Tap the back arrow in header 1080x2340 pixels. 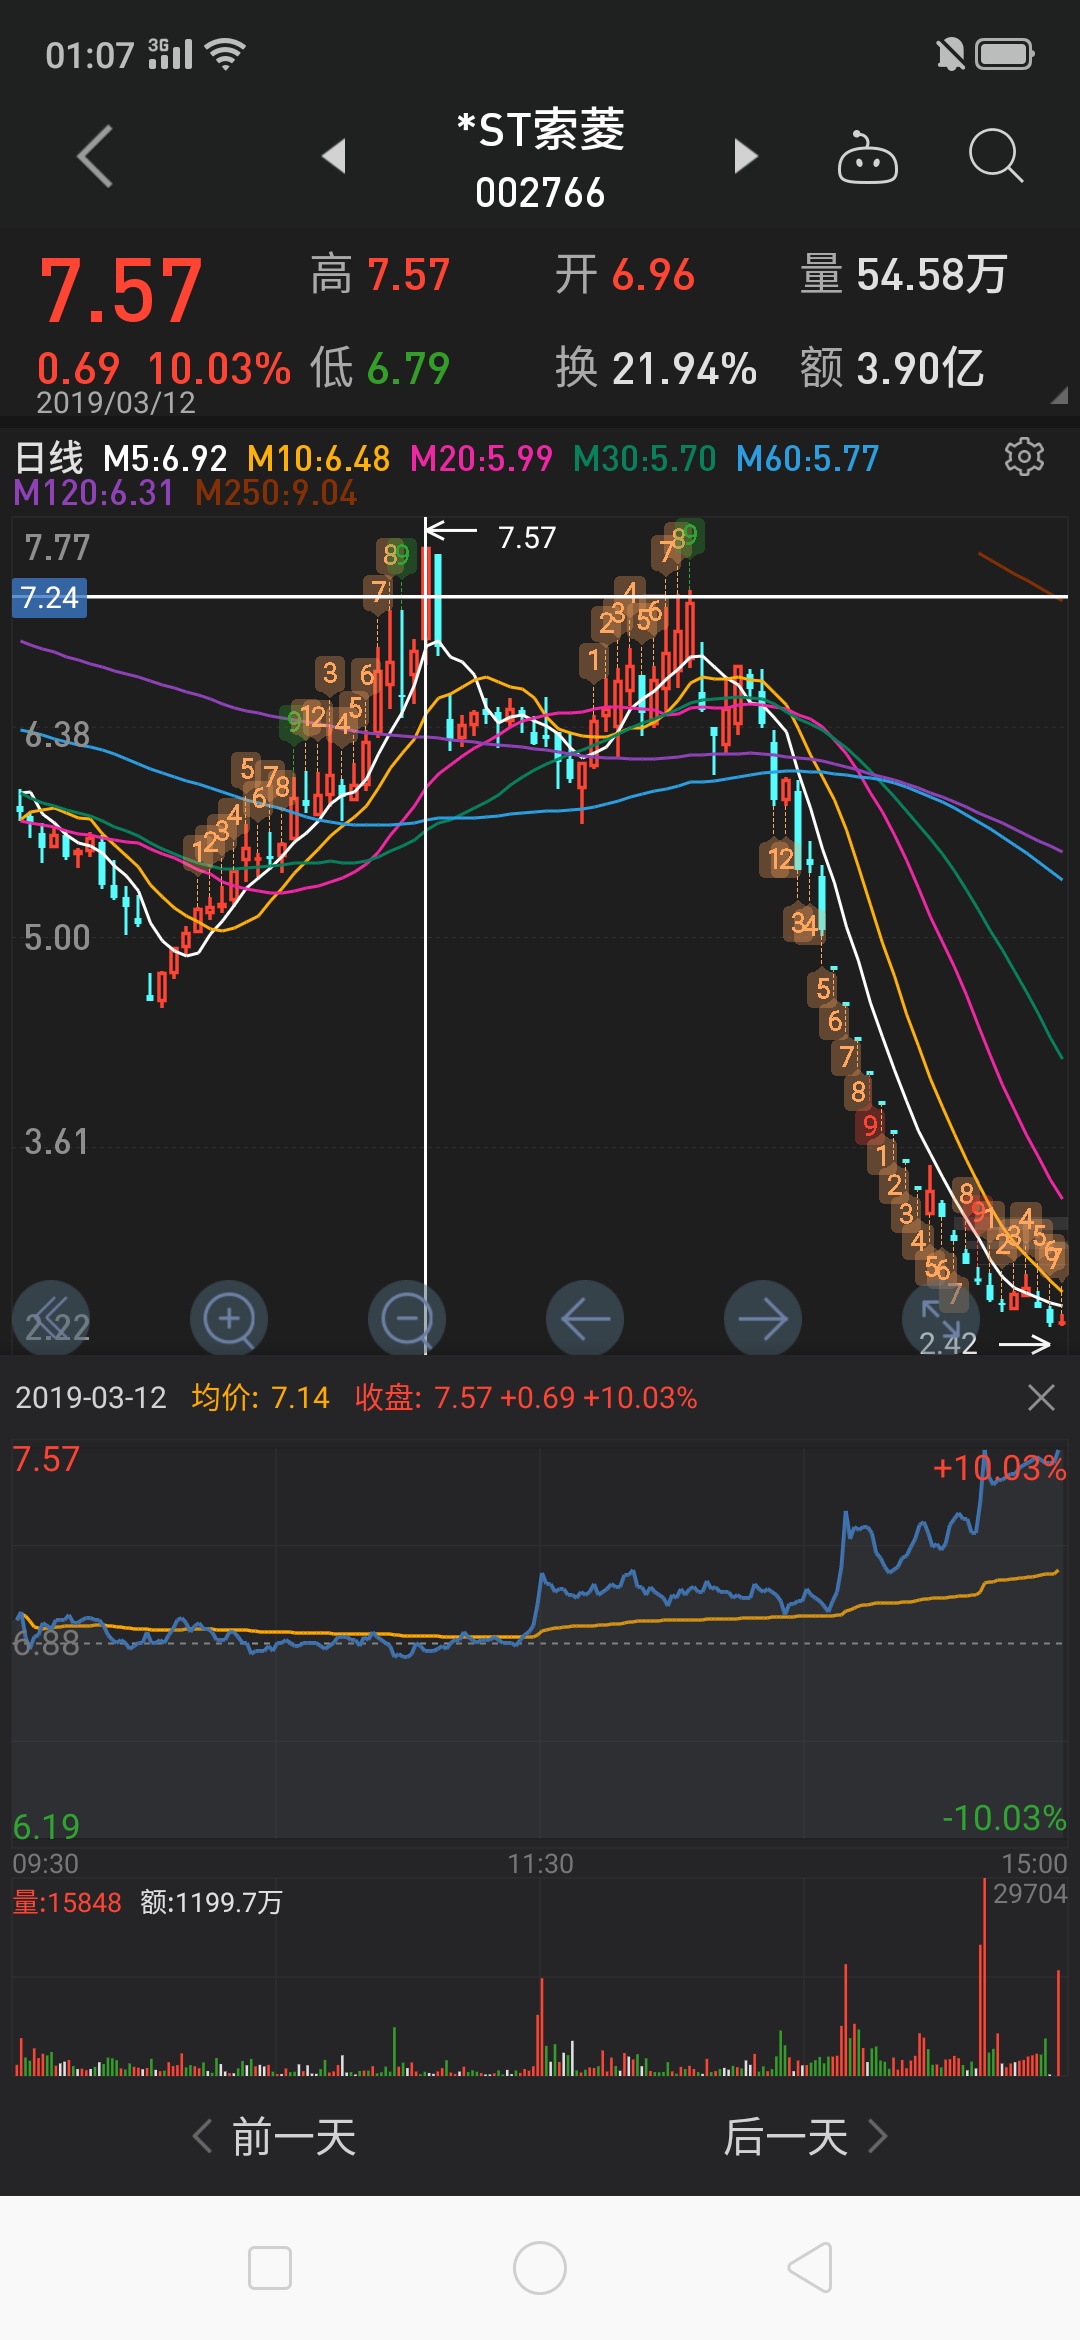(x=96, y=157)
